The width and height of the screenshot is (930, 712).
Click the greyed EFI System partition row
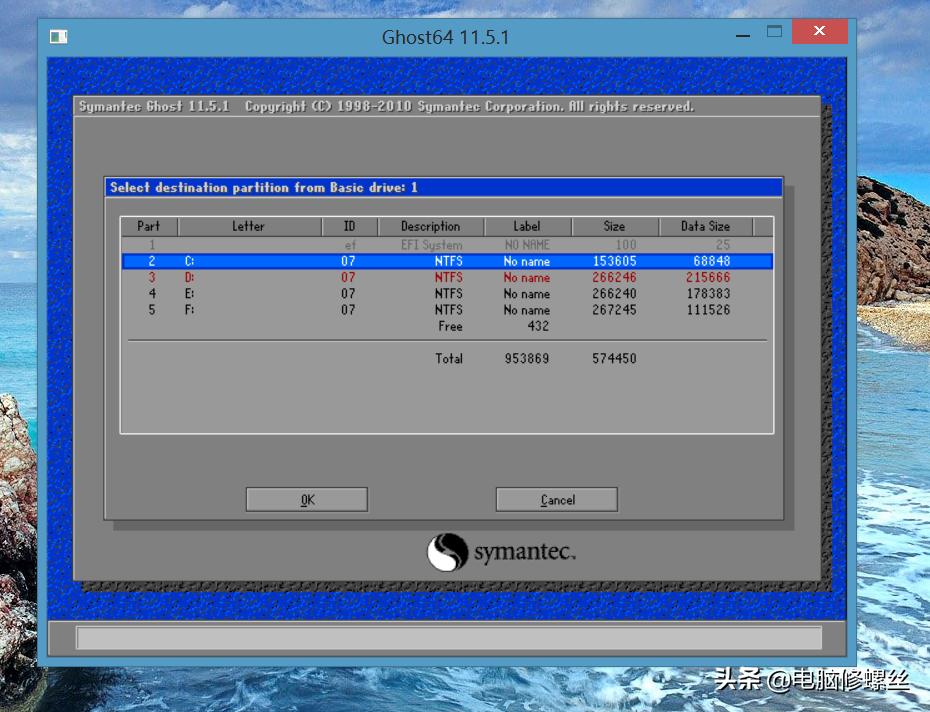click(446, 245)
